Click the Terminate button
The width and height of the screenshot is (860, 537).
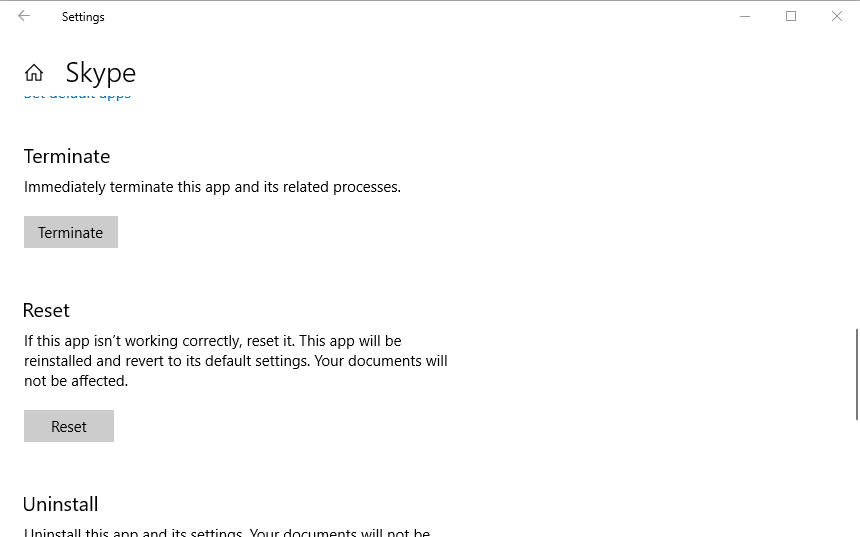pyautogui.click(x=71, y=232)
